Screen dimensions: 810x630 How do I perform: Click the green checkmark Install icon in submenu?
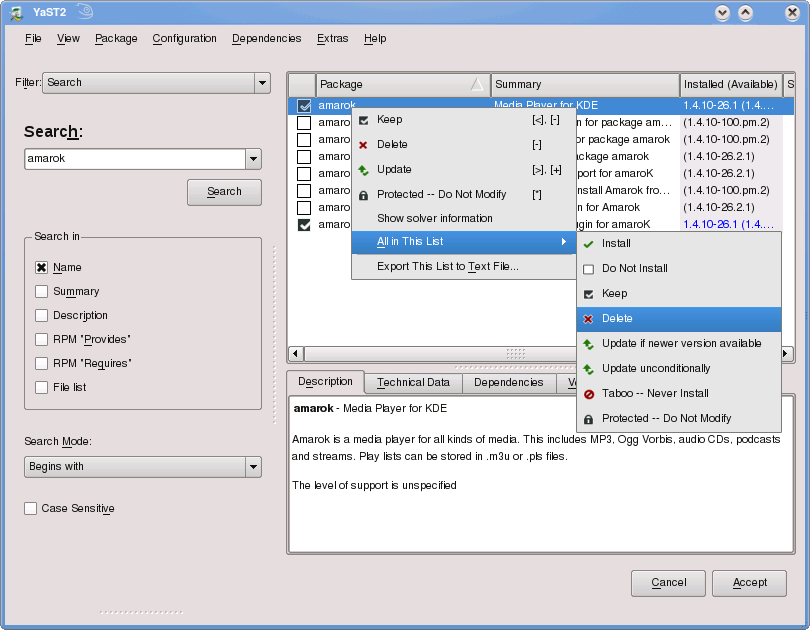pos(588,244)
